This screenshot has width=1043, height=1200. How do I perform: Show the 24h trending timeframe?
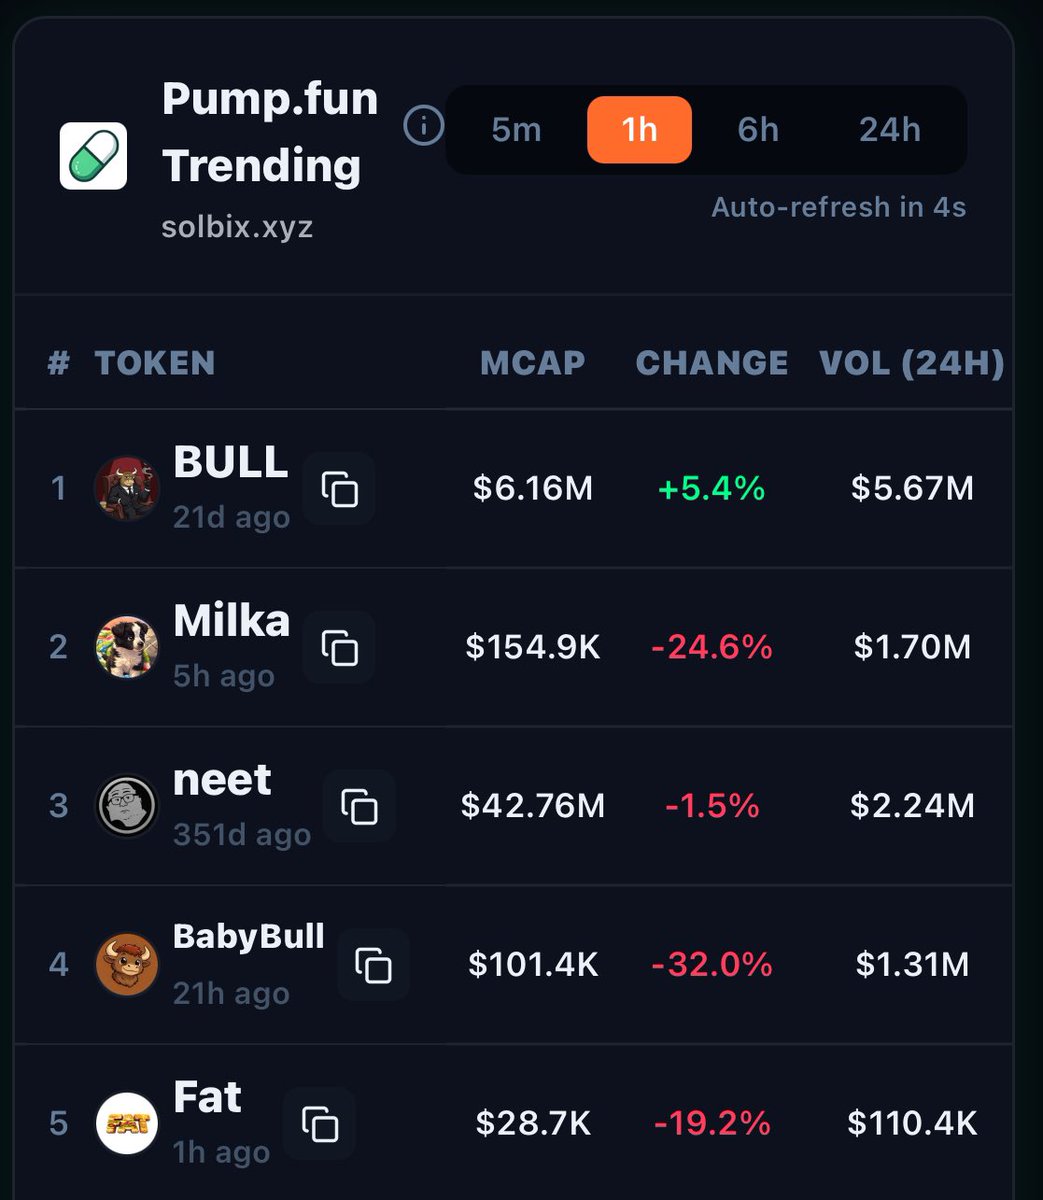(889, 130)
